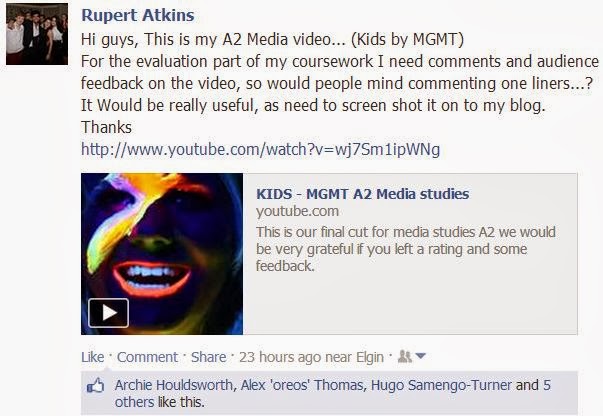Like the post using the Like link
This screenshot has height=416, width=603.
click(93, 357)
